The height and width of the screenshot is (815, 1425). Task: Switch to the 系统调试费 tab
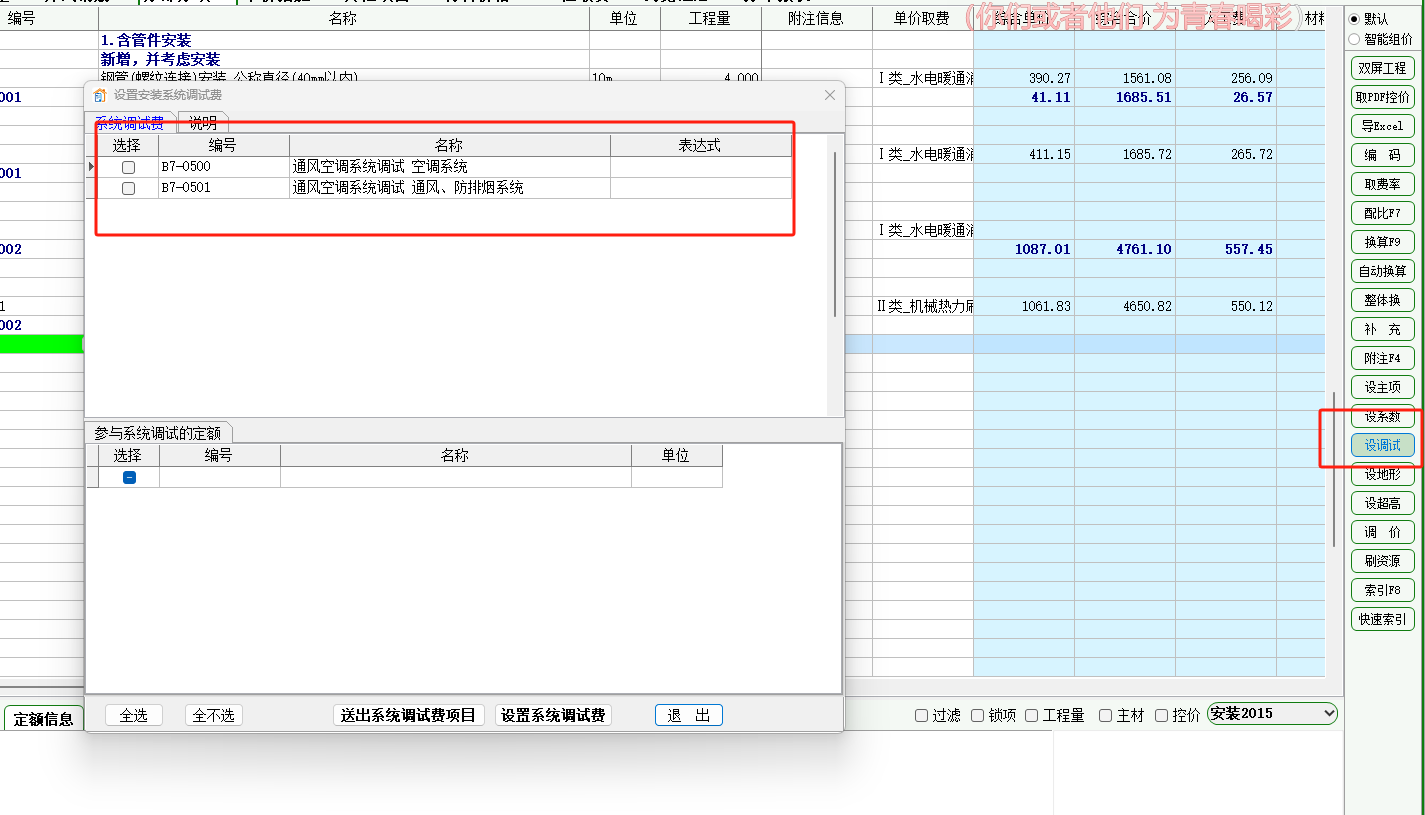[130, 123]
